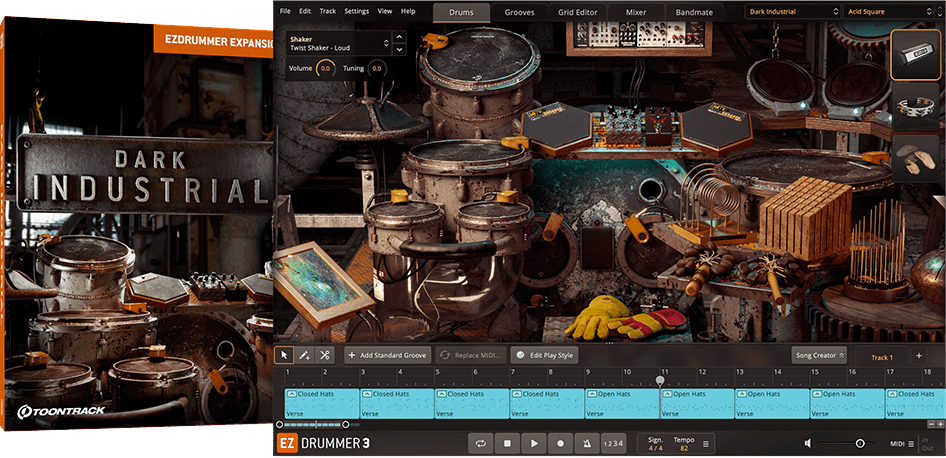Screen dimensions: 946x458
Task: Add a new track with the plus icon
Action: click(x=919, y=356)
